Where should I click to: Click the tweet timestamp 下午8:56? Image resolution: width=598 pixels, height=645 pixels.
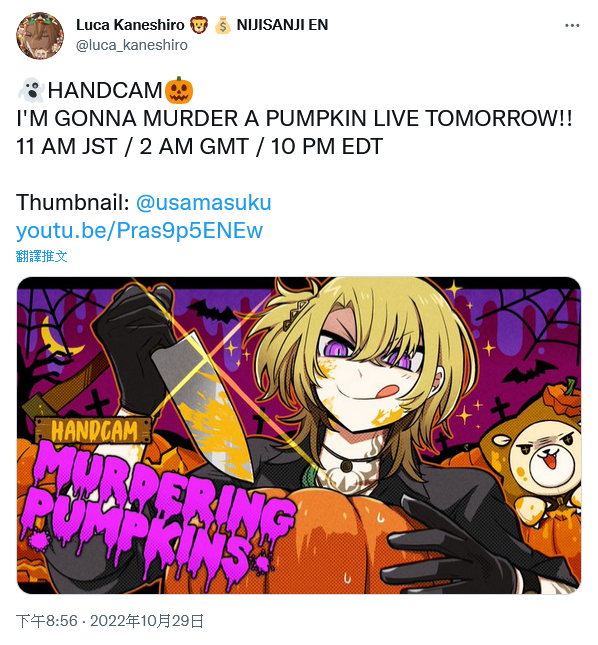47,621
